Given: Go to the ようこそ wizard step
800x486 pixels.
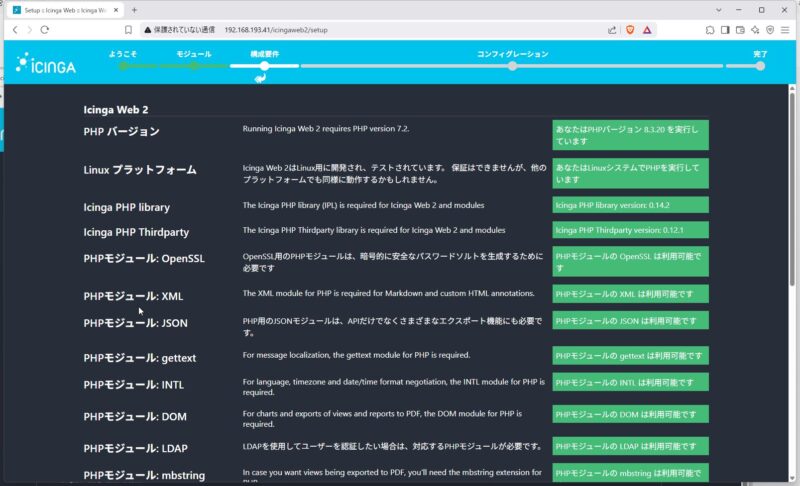Looking at the screenshot, I should (122, 54).
